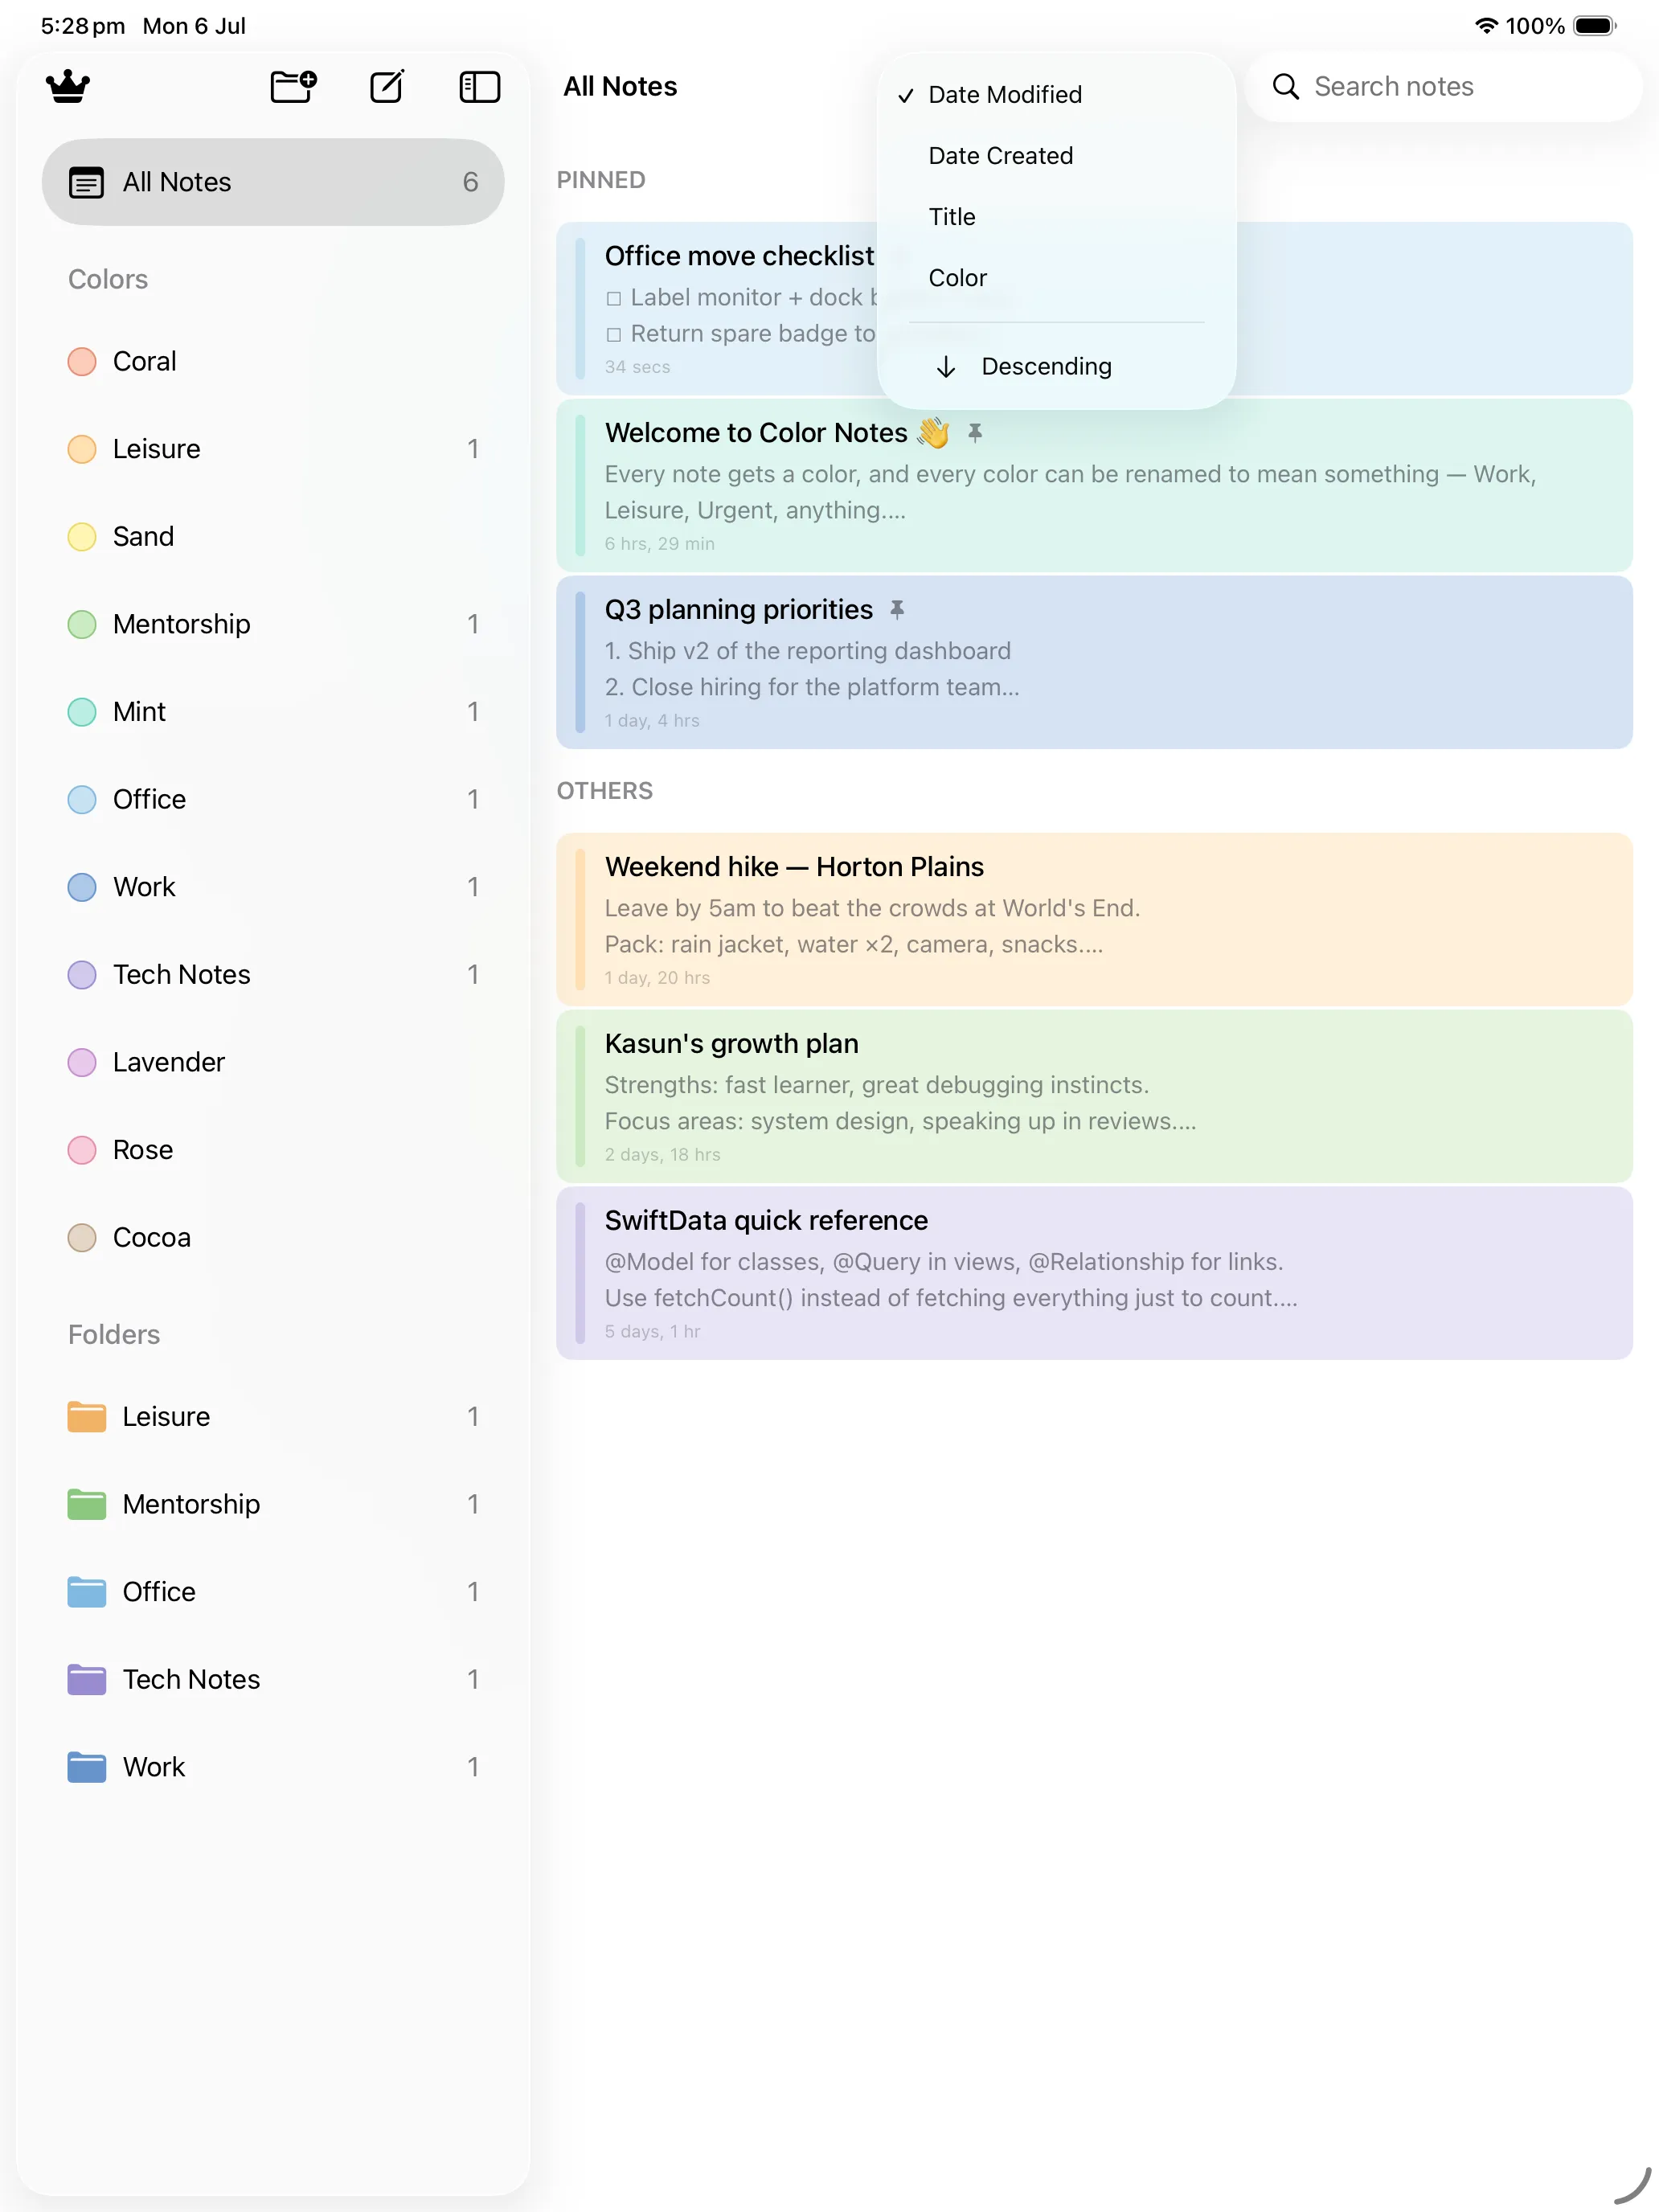Open the Work folder
Viewport: 1659px width, 2212px height.
[273, 1767]
